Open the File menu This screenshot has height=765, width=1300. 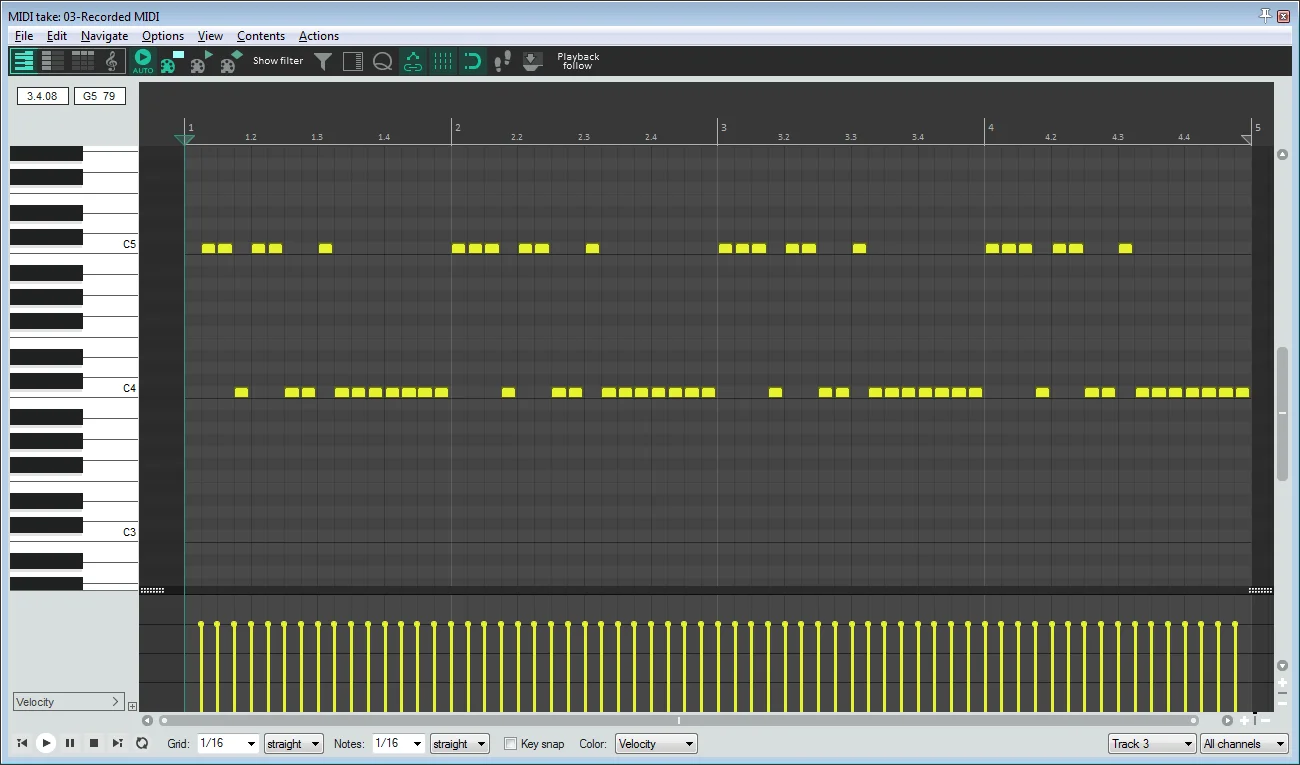click(x=24, y=36)
